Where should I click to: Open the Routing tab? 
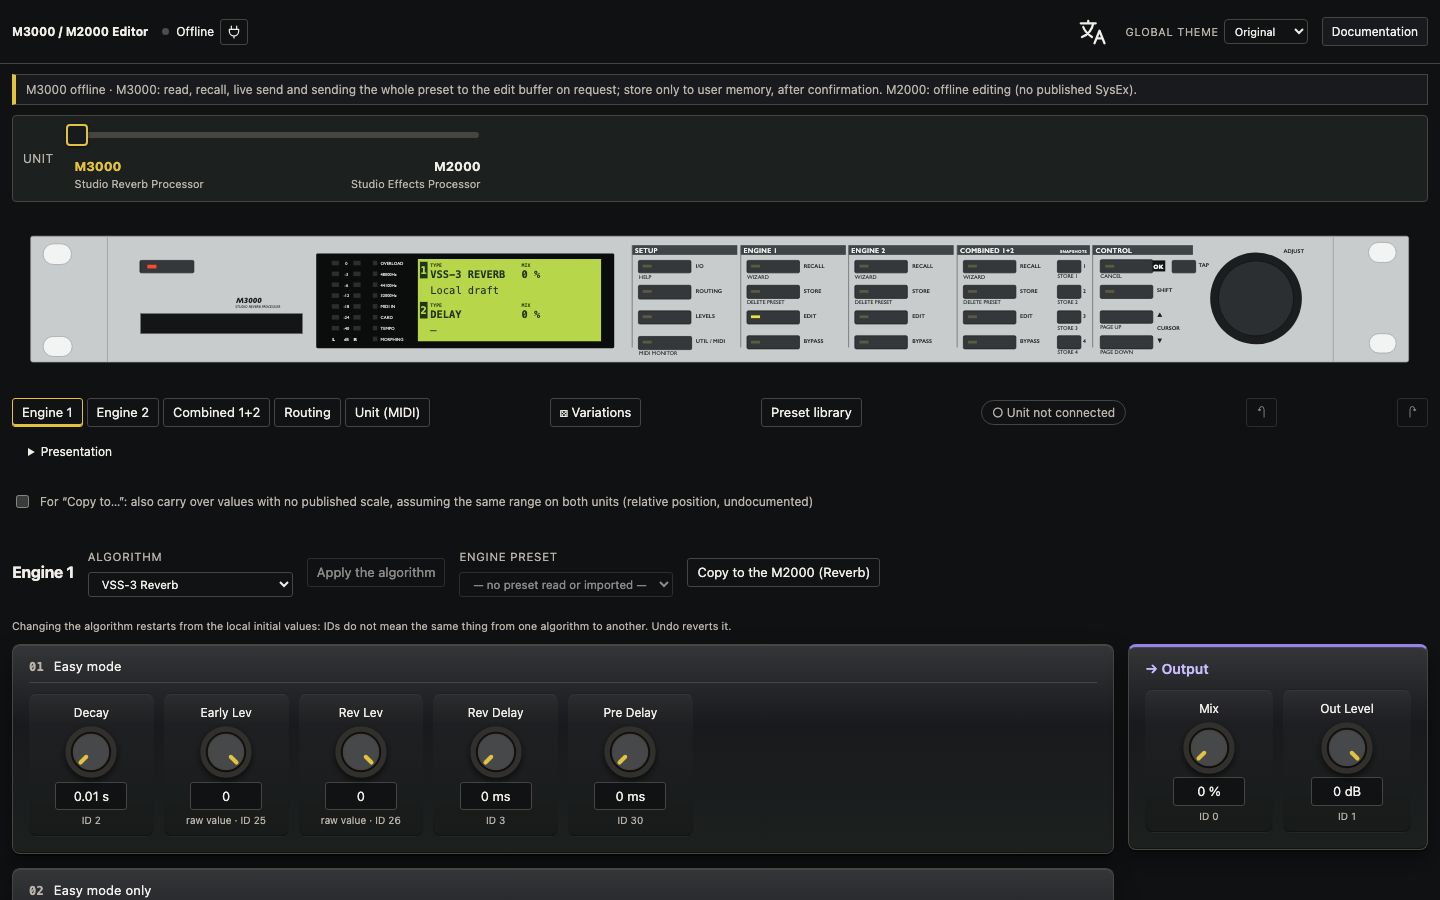307,412
